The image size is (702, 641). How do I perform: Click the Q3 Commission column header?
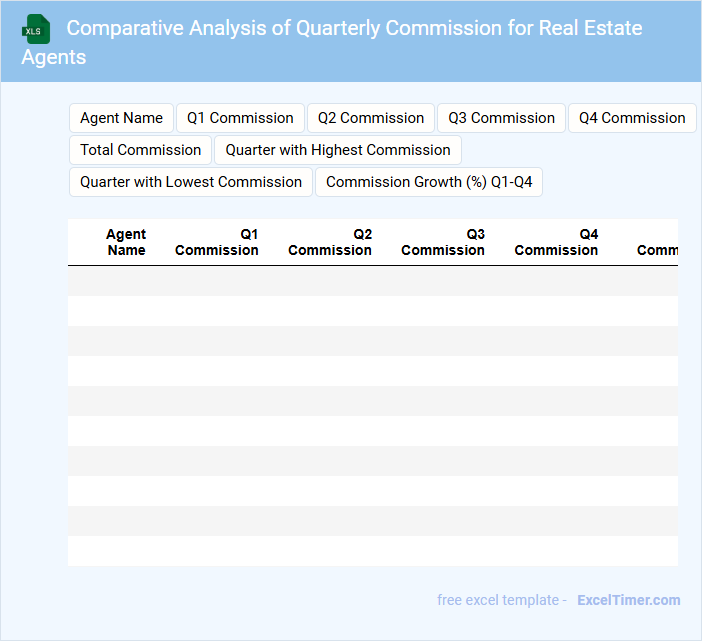443,242
